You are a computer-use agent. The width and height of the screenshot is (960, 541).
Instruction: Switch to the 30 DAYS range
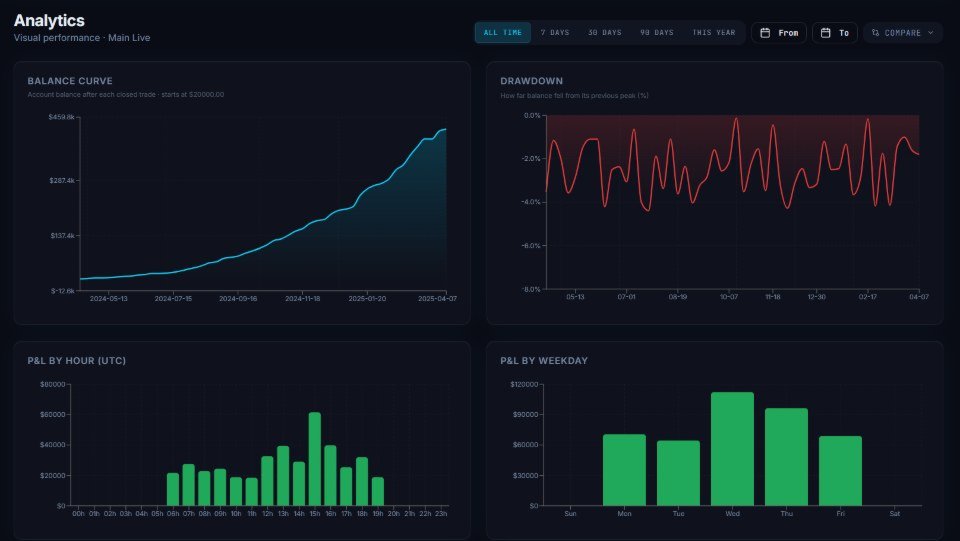pyautogui.click(x=604, y=32)
